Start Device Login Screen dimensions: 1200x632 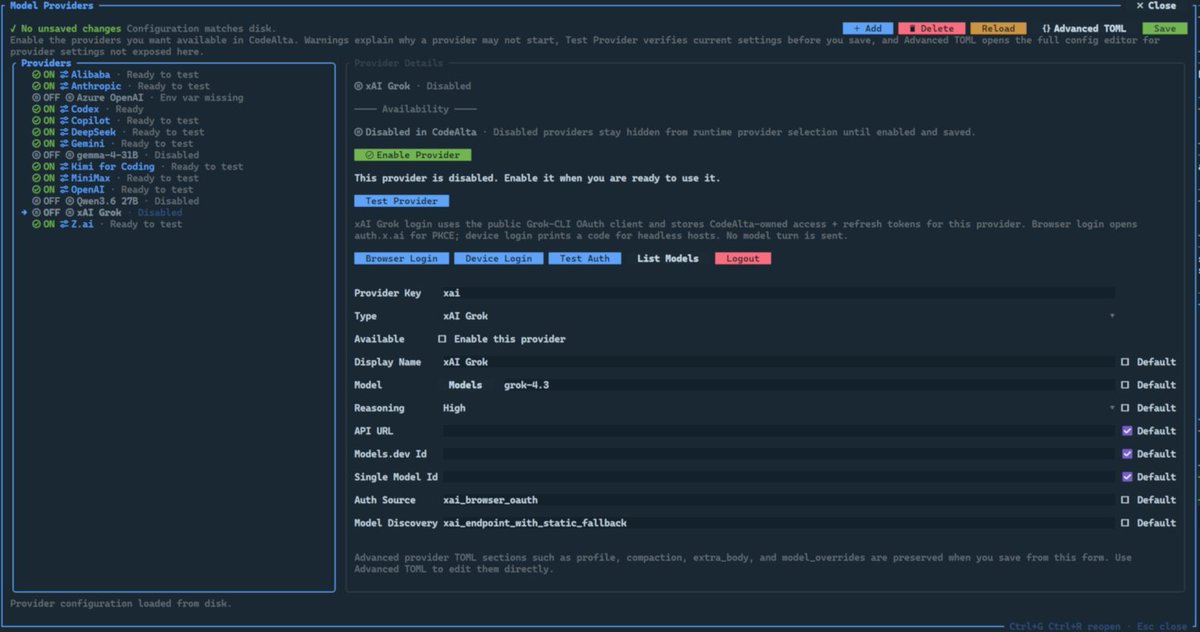coord(498,258)
